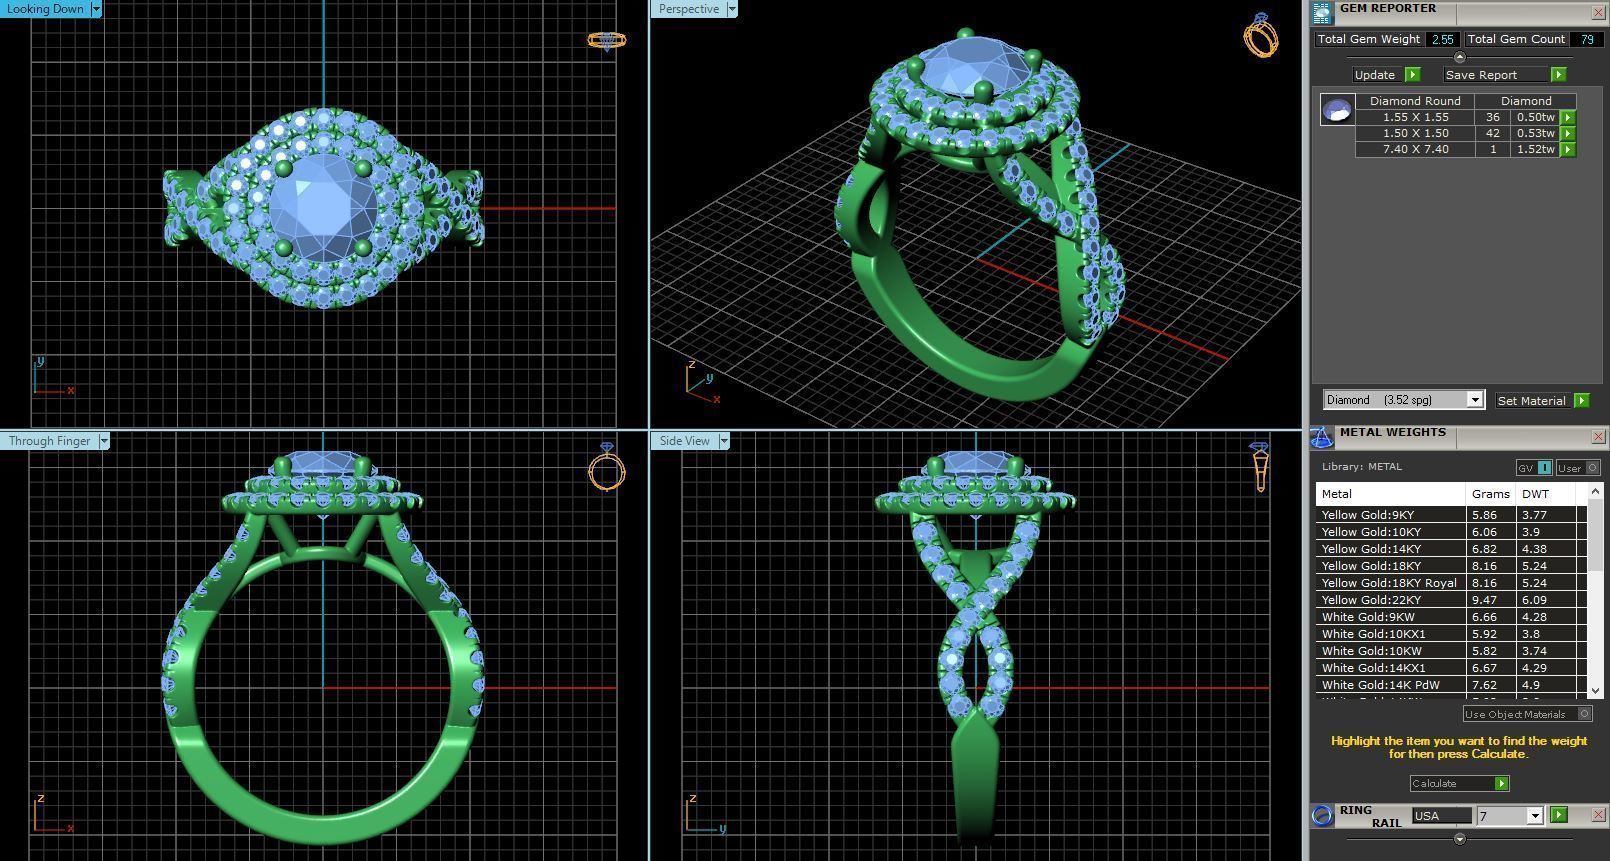The height and width of the screenshot is (861, 1610).
Task: Click the Update button
Action: 1375,75
